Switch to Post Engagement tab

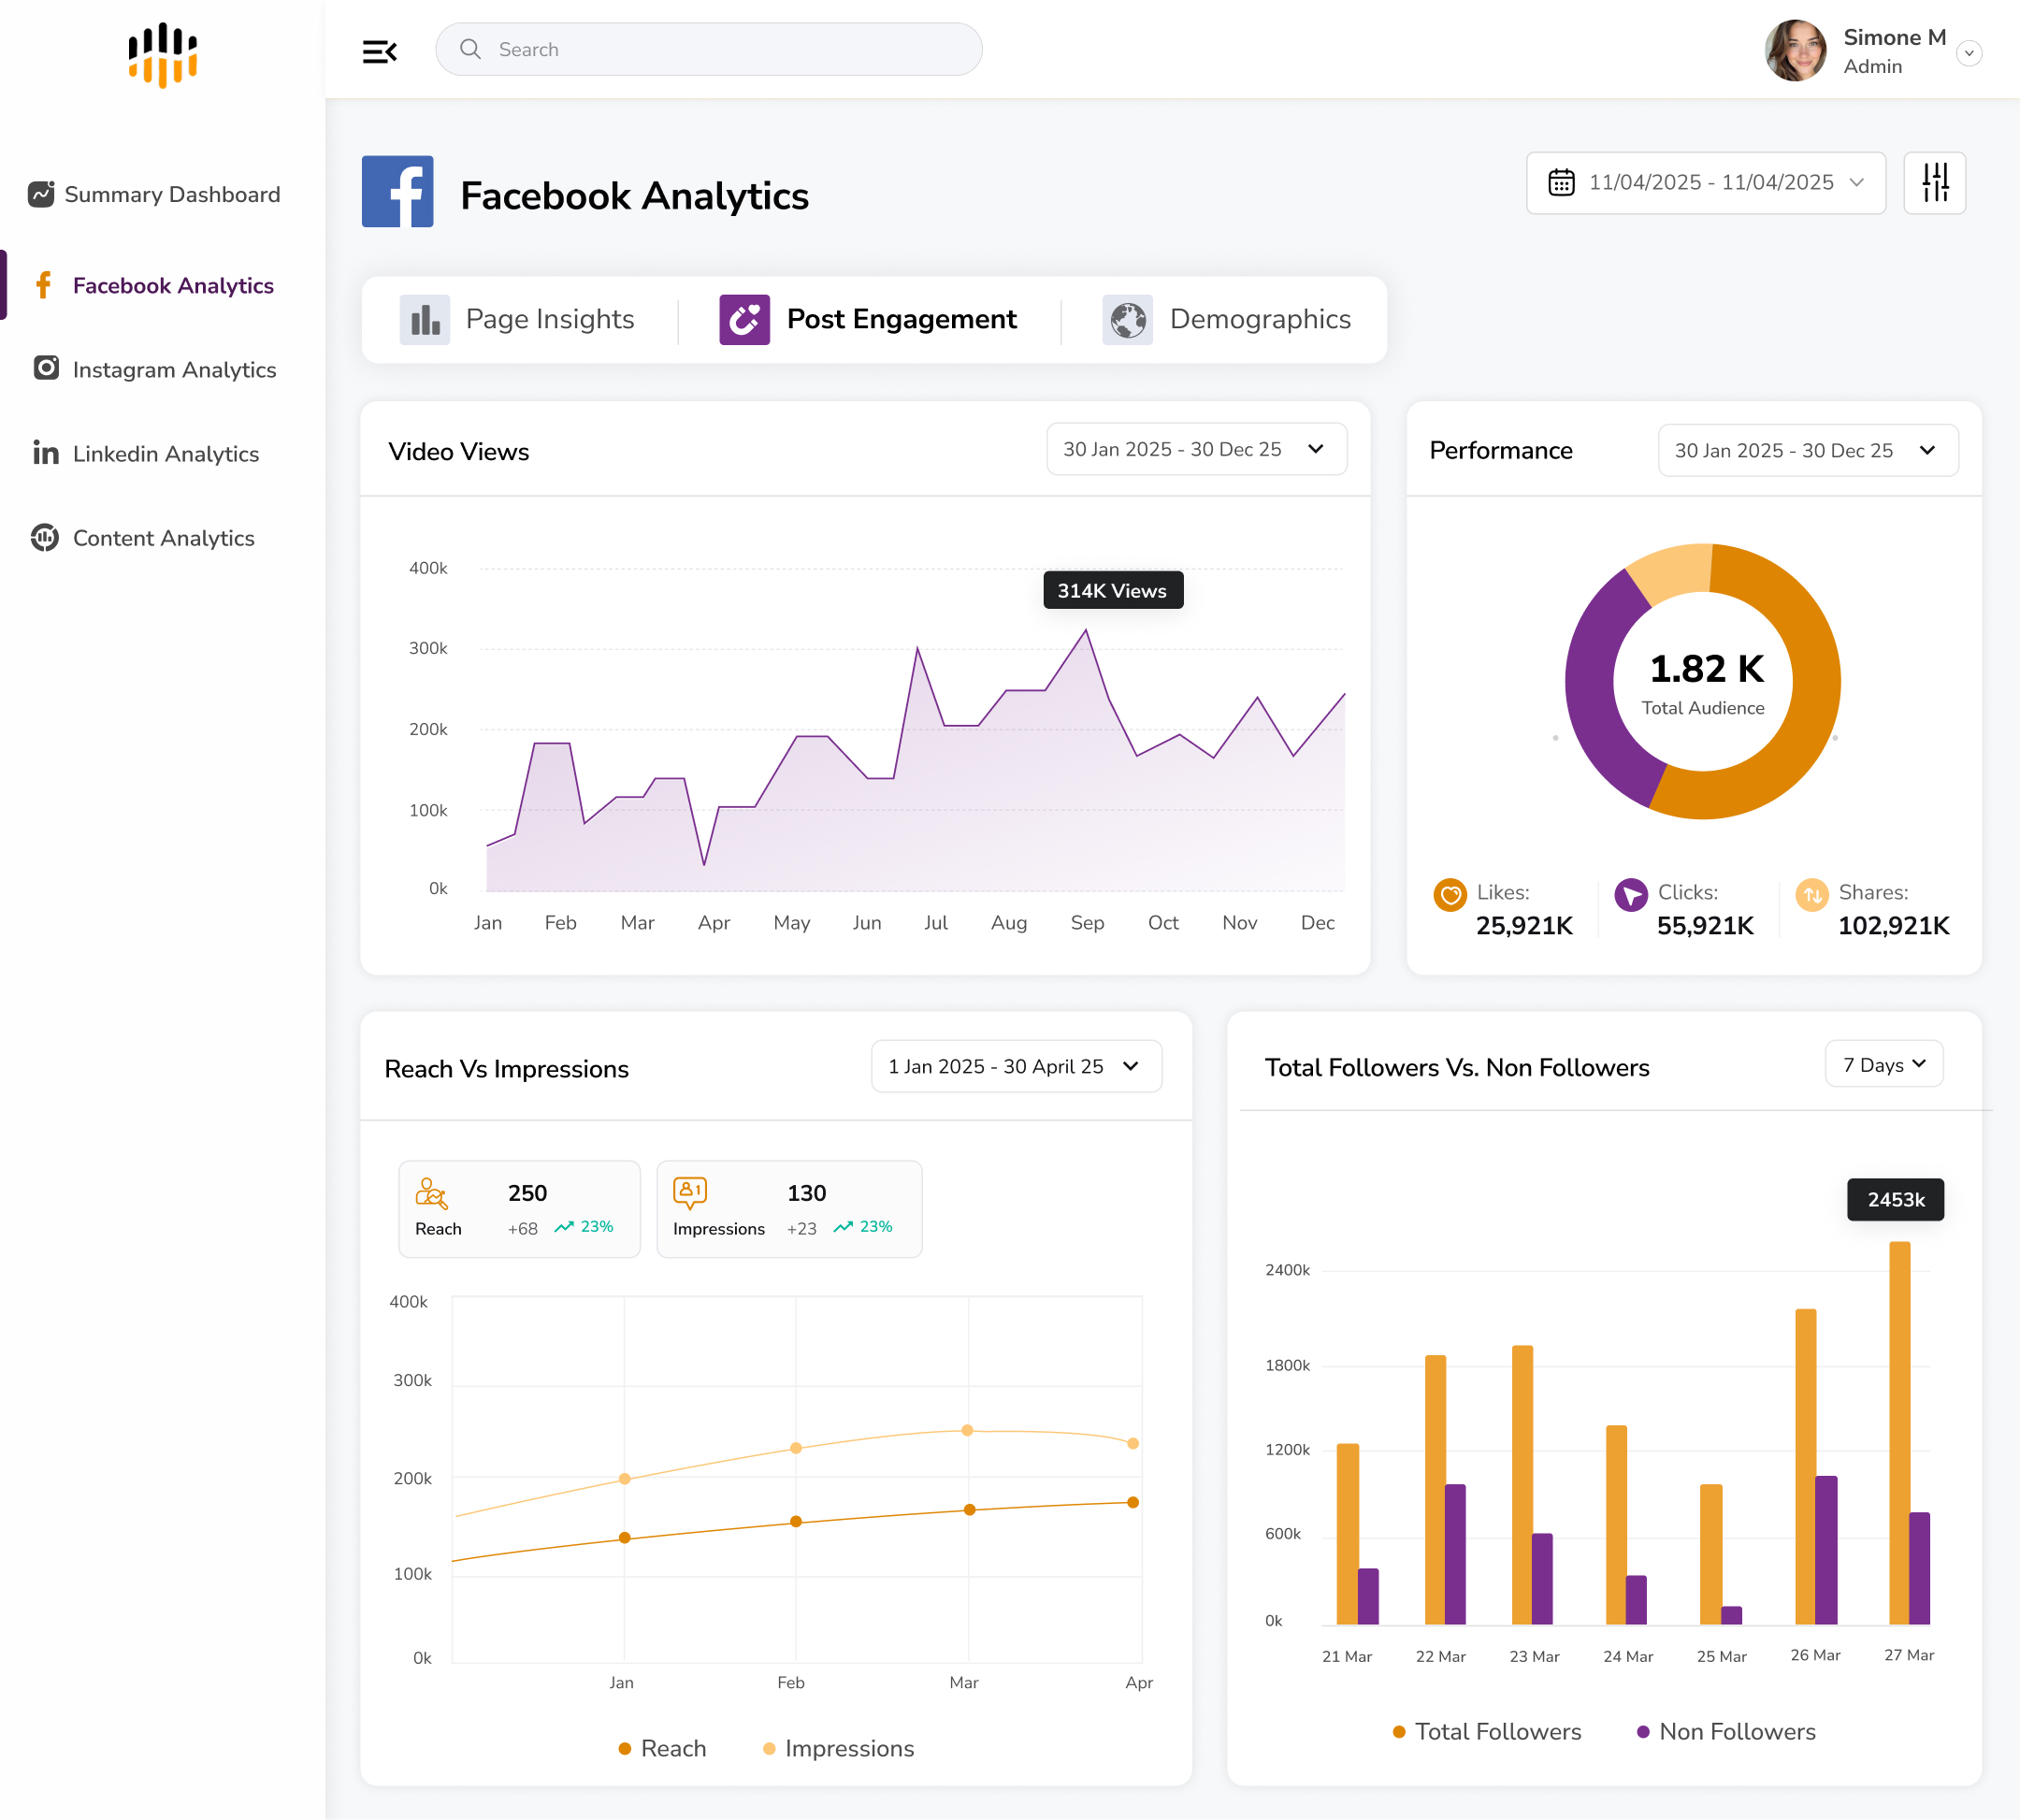868,320
